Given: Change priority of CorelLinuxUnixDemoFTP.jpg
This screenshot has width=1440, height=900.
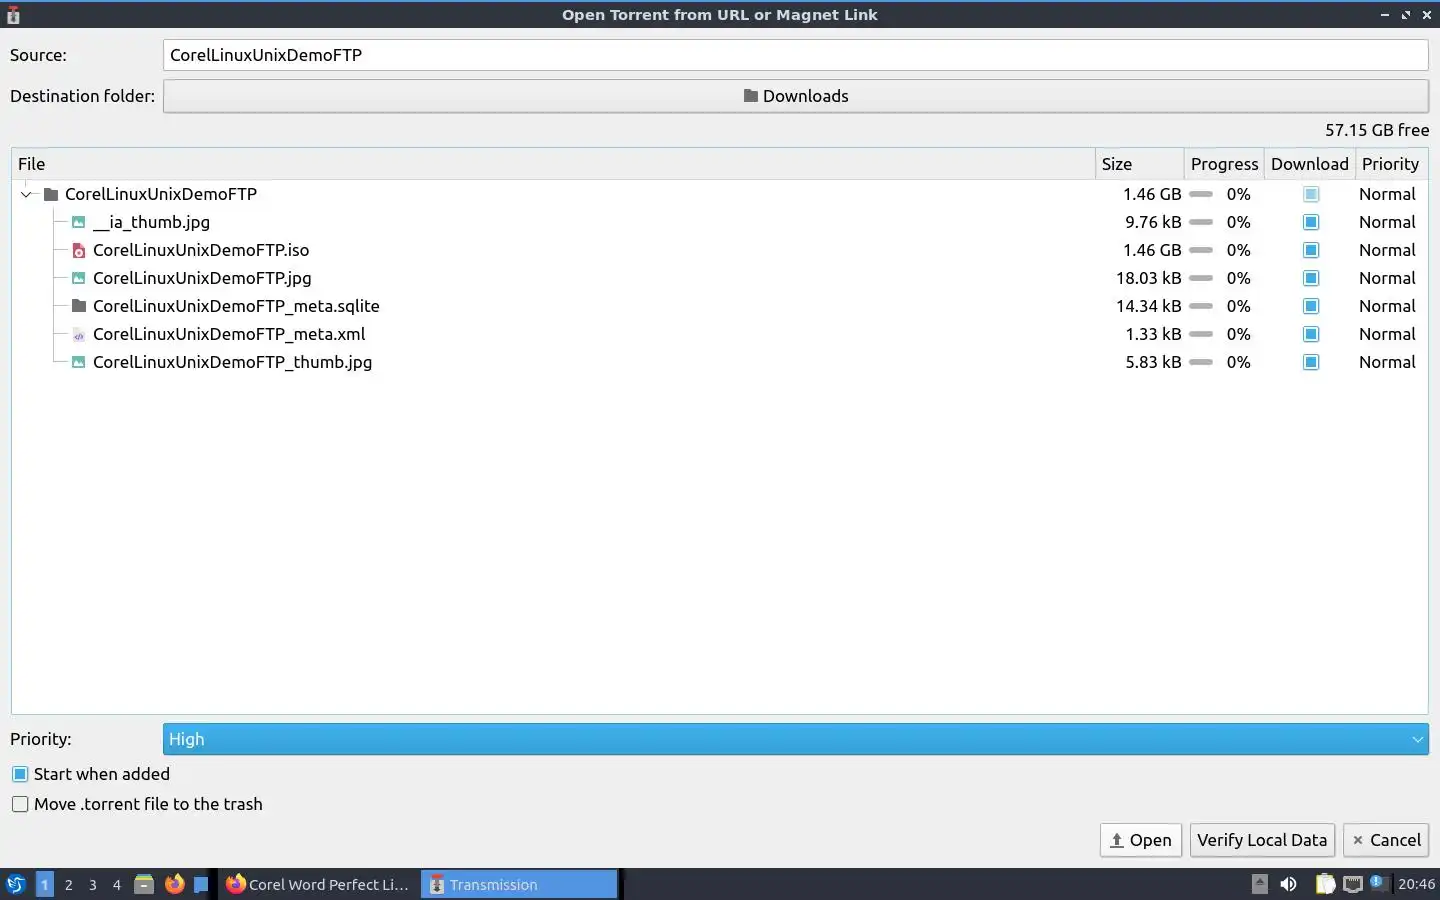Looking at the screenshot, I should pyautogui.click(x=1387, y=278).
